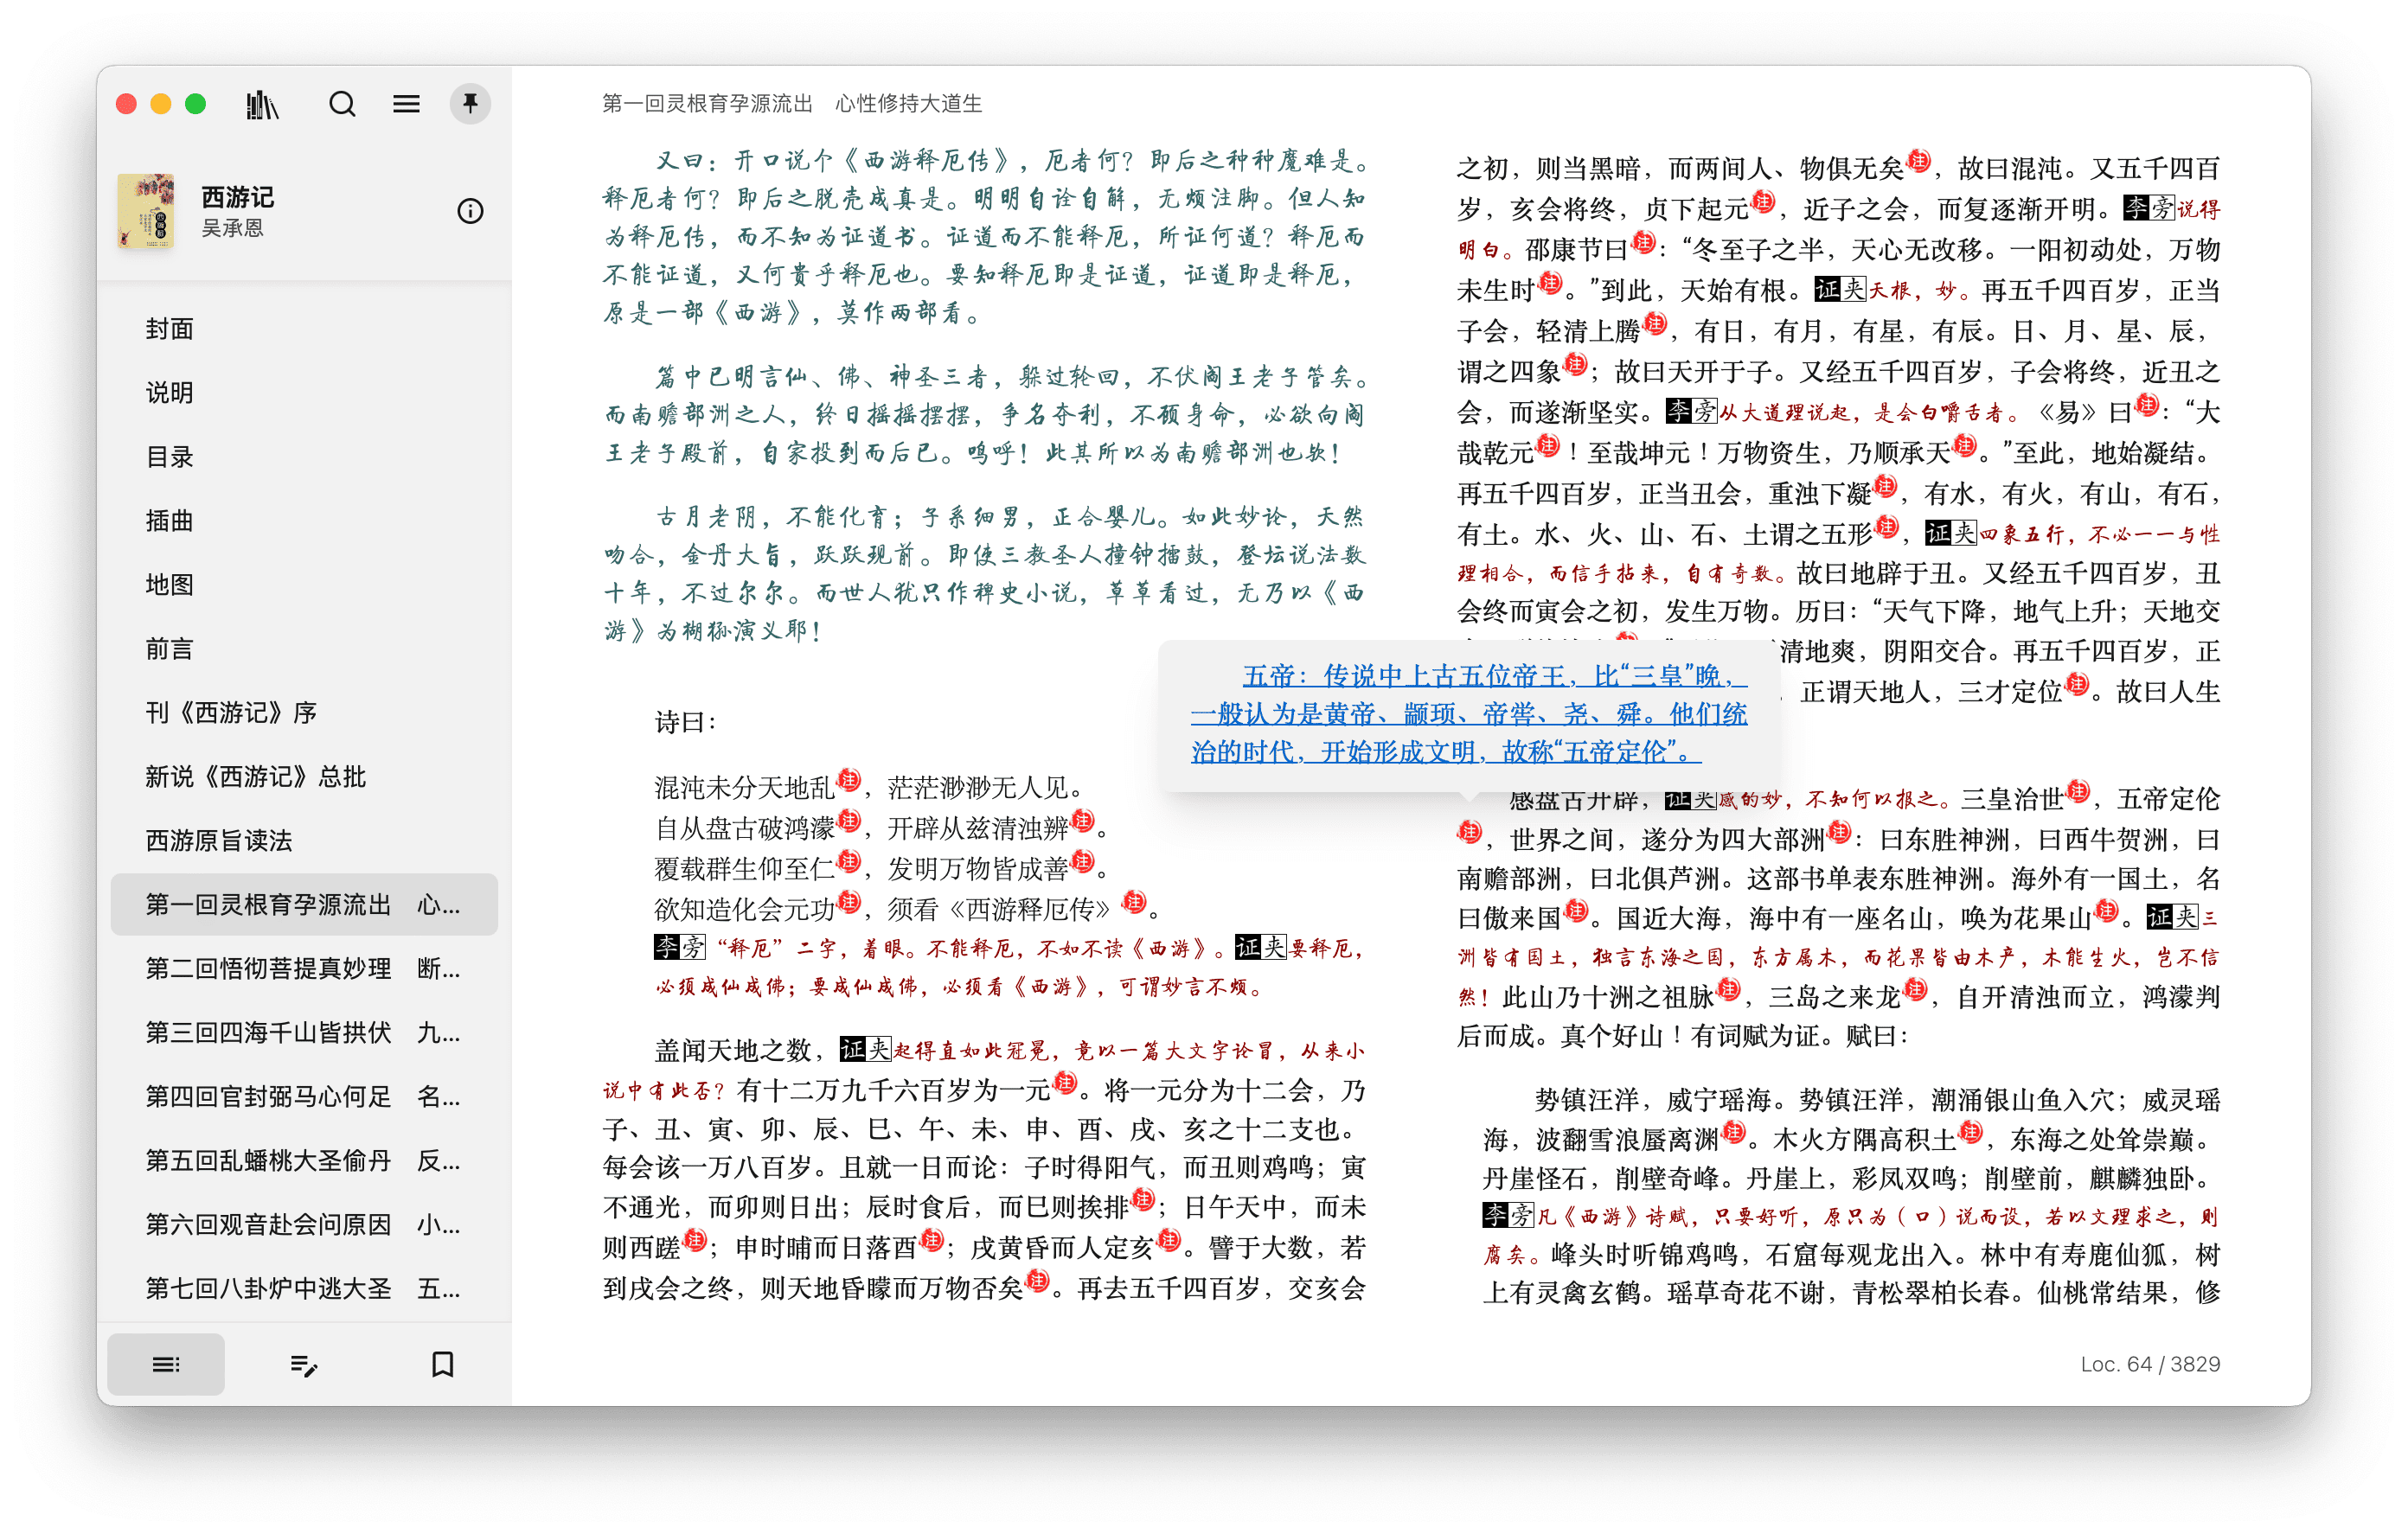The image size is (2408, 1534).
Task: Open the library view
Action: (x=262, y=103)
